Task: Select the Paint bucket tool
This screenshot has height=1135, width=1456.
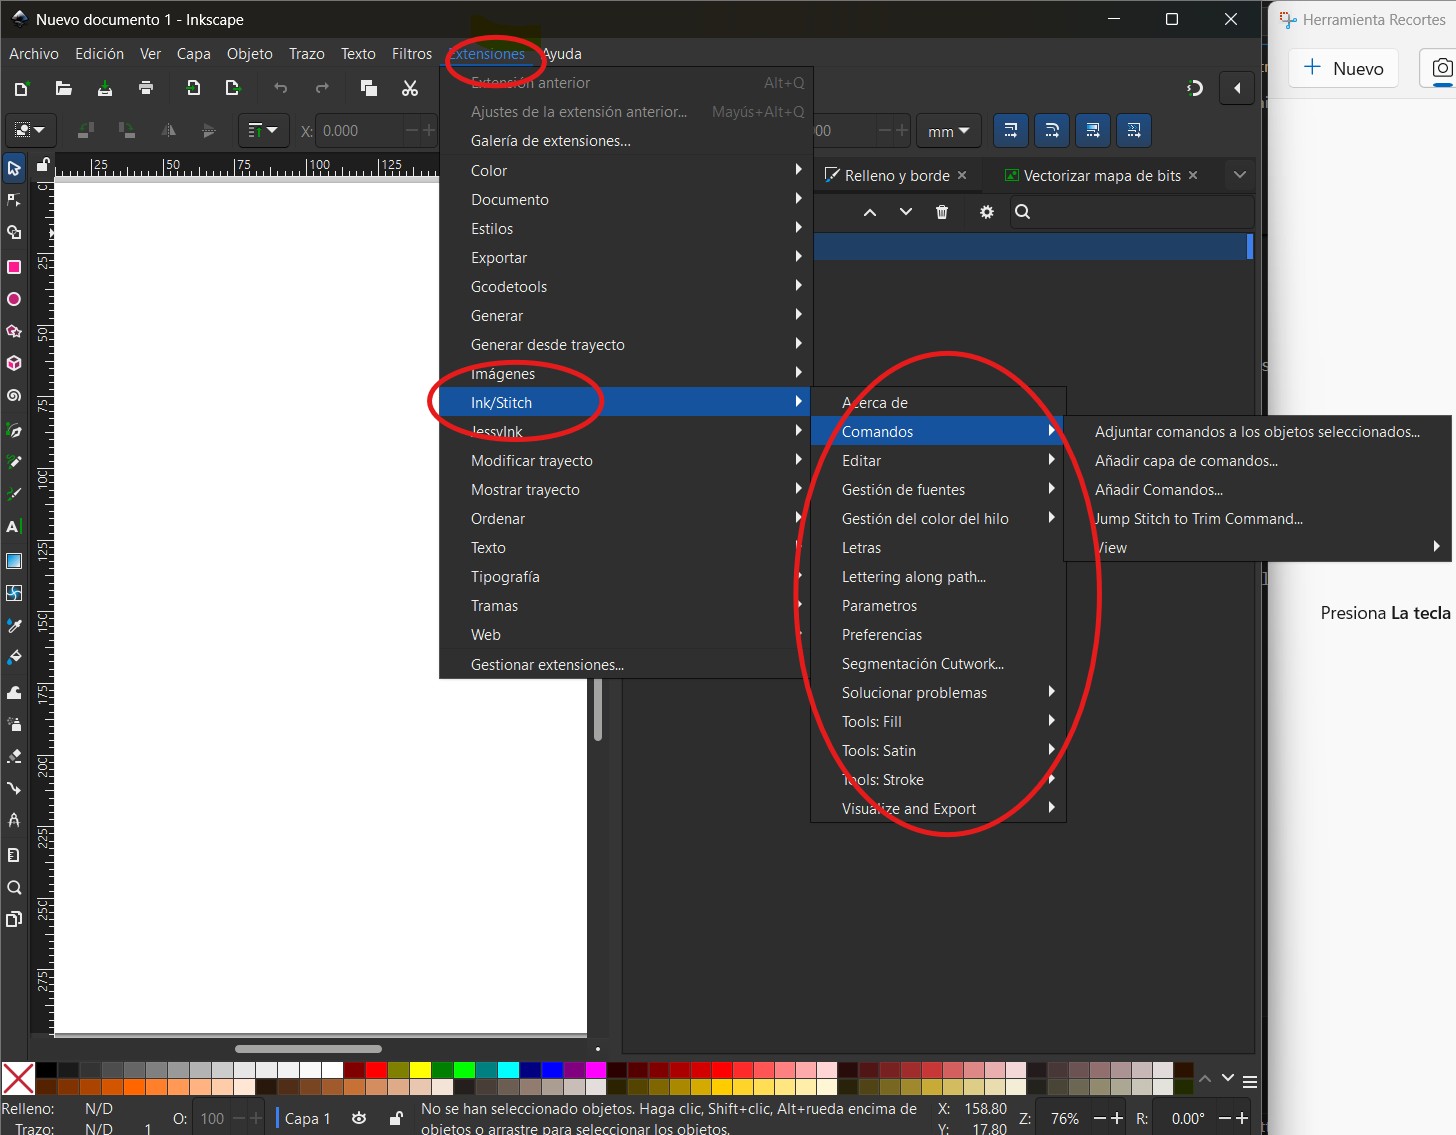Action: (x=14, y=658)
